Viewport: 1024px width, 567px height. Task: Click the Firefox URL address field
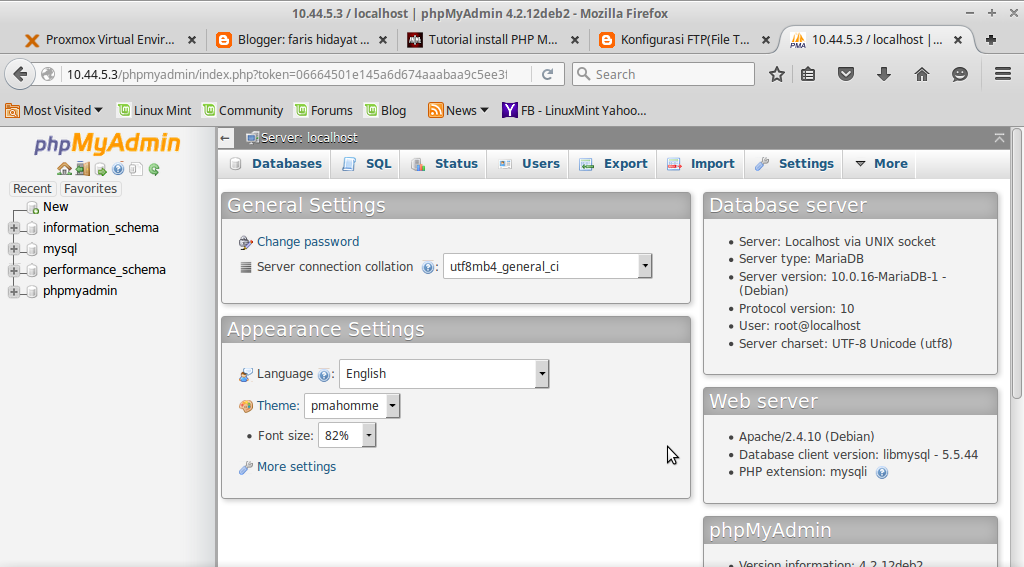287,74
